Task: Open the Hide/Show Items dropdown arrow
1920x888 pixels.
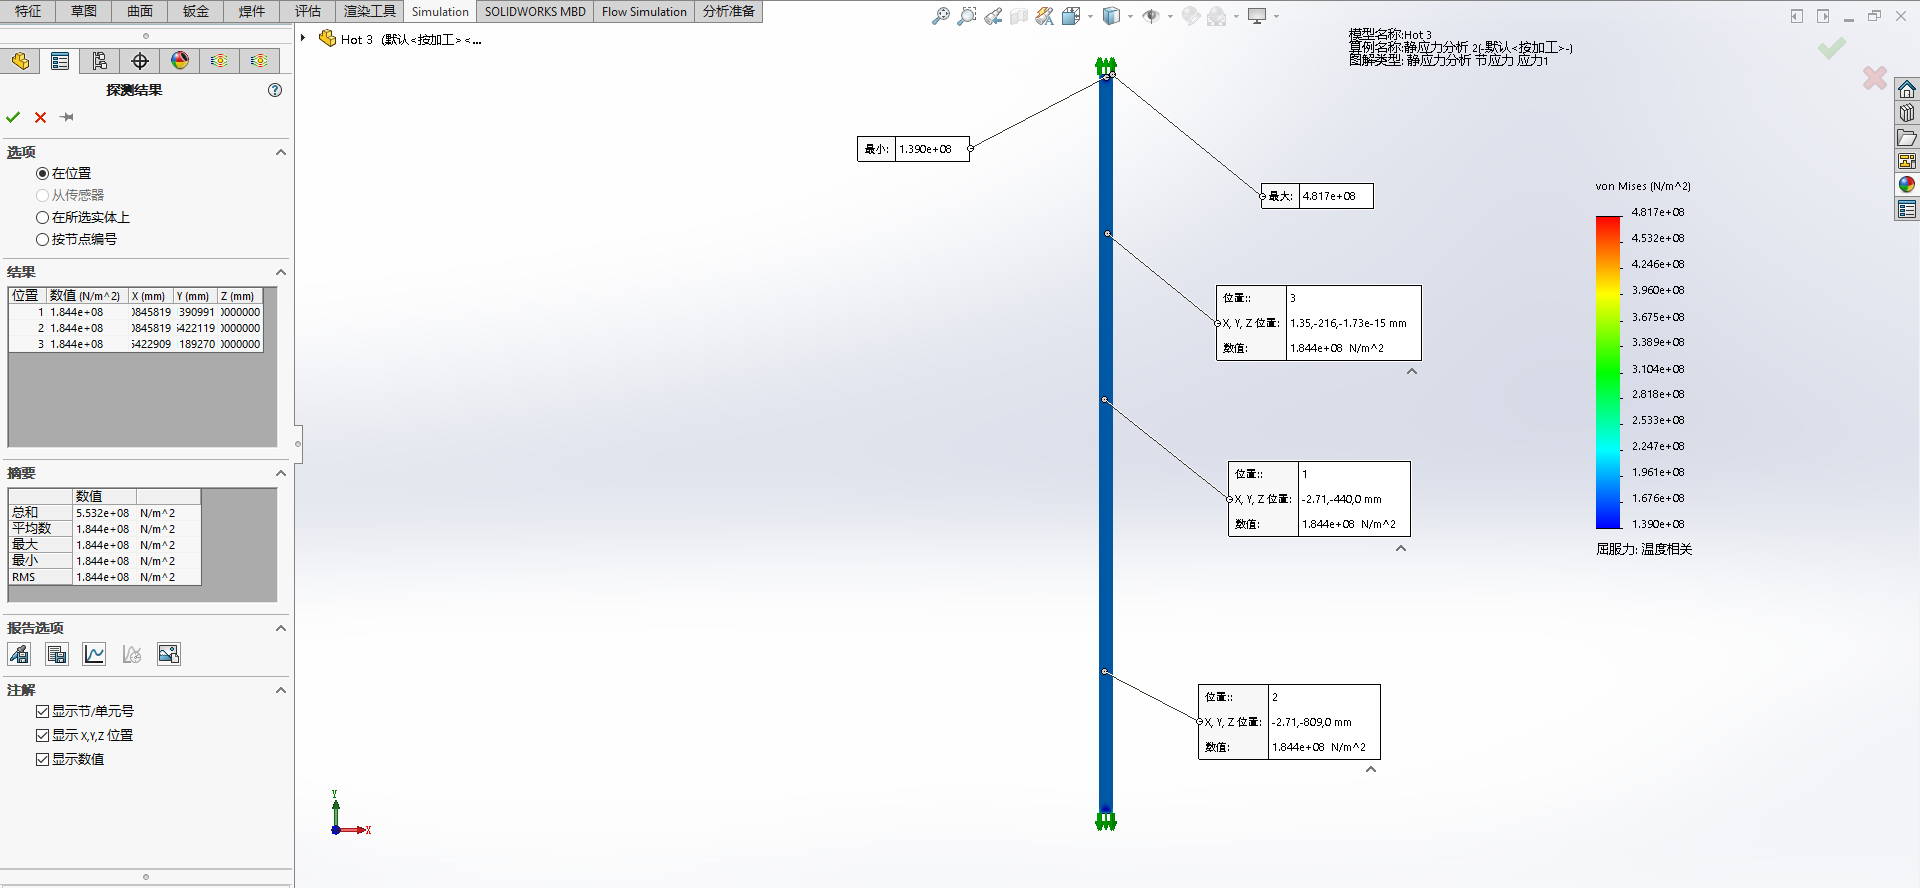Action: pos(1170,16)
